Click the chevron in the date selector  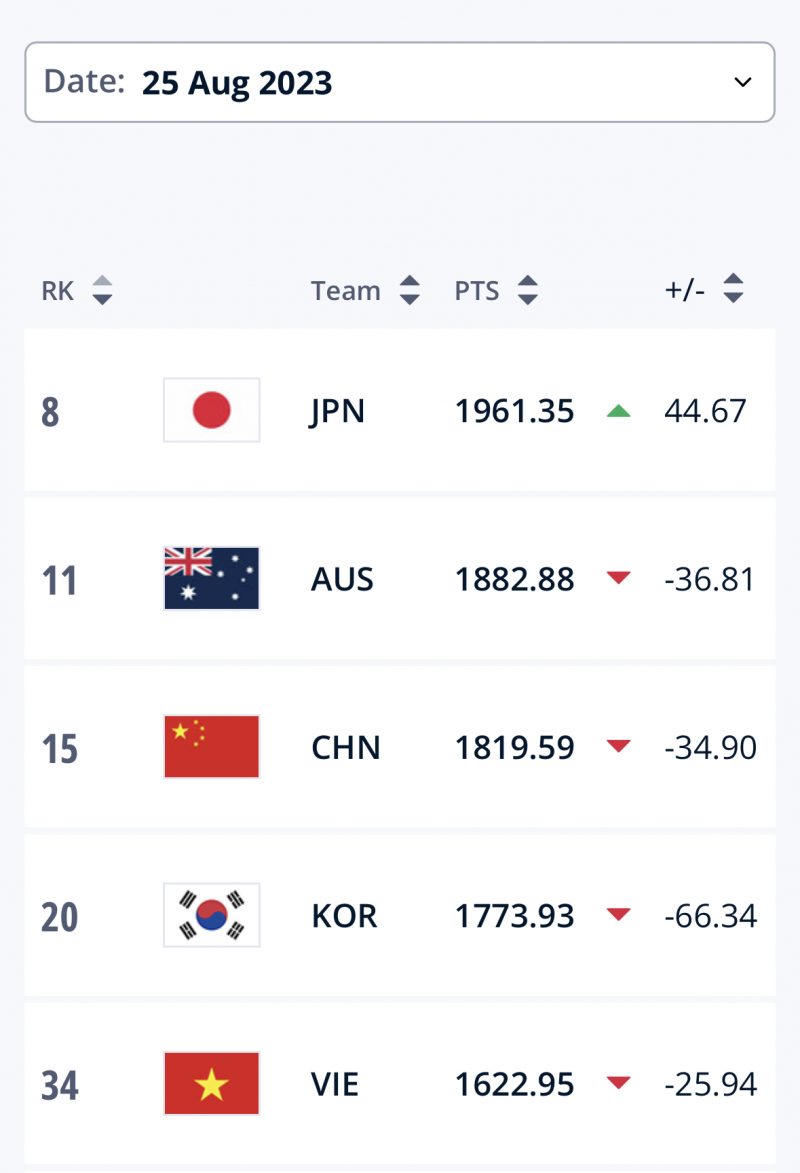(x=742, y=82)
